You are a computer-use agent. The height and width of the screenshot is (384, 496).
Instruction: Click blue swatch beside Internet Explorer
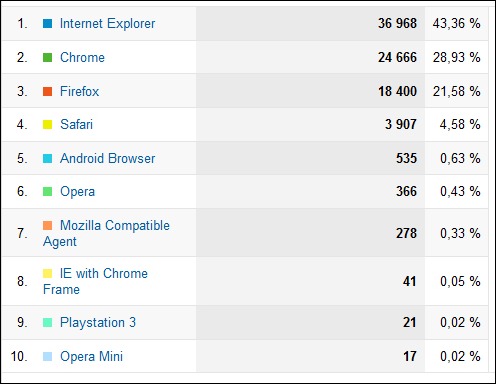pyautogui.click(x=47, y=24)
